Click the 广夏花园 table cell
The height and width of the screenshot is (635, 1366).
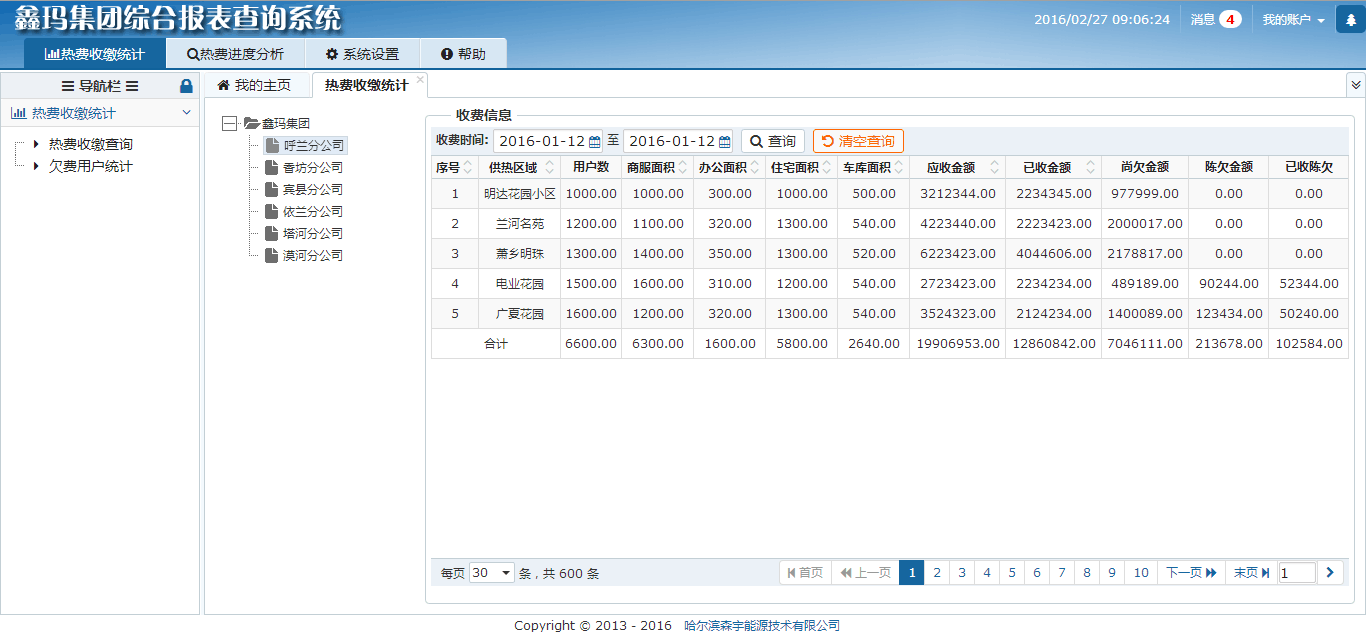pos(520,314)
